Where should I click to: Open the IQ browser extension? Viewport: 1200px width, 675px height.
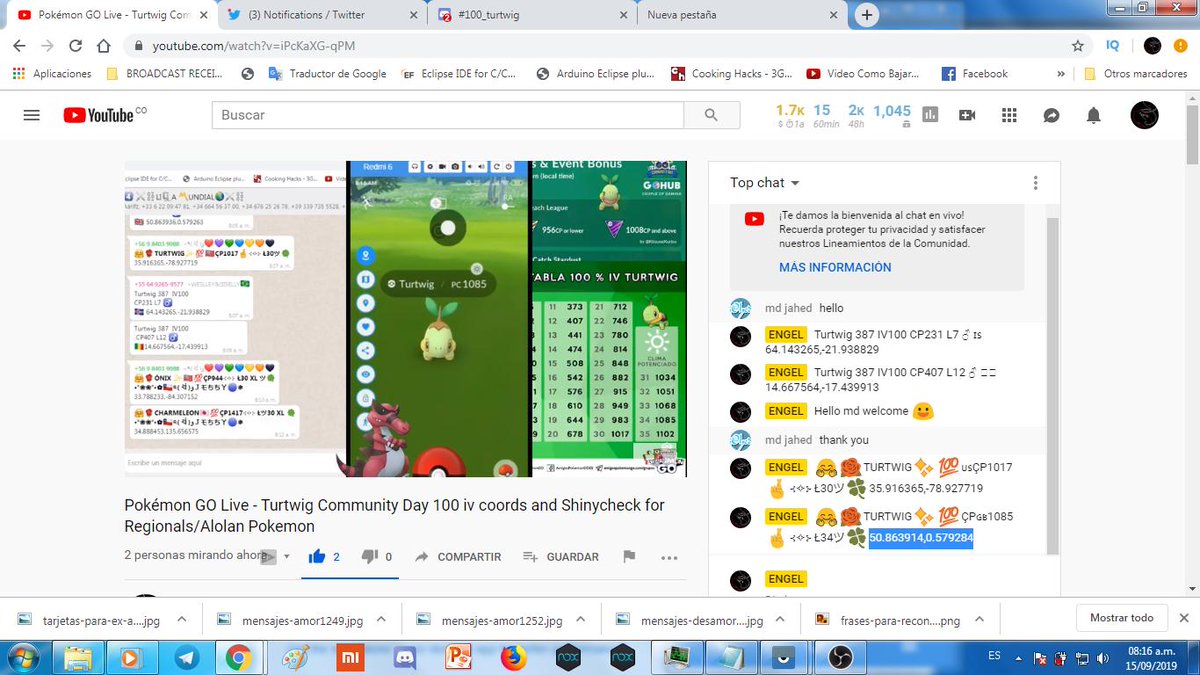tap(1113, 46)
